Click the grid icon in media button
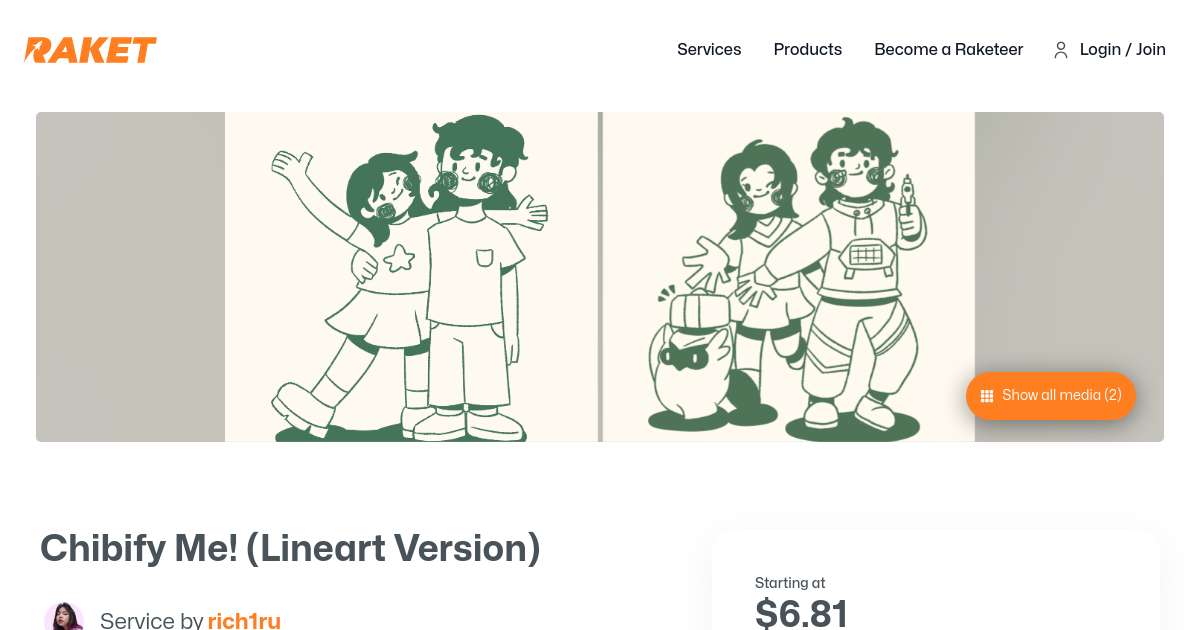The image size is (1200, 630). (x=986, y=396)
